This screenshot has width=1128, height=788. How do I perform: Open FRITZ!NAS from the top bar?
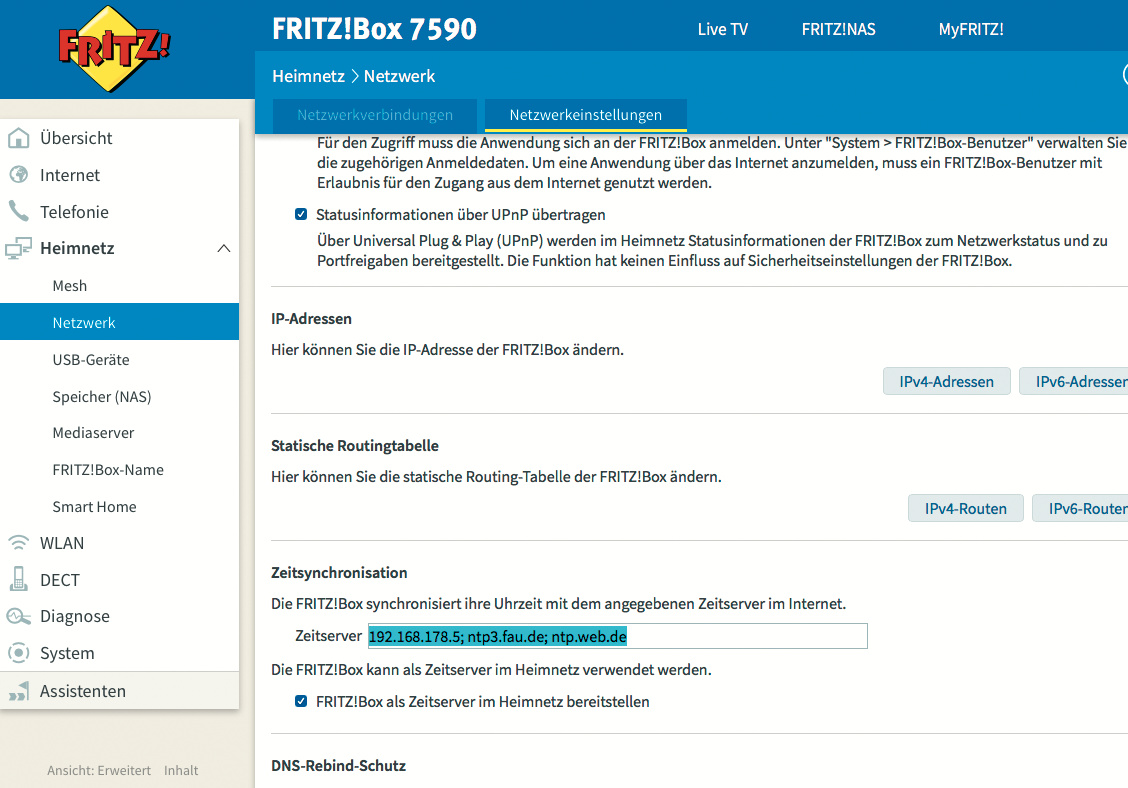838,30
